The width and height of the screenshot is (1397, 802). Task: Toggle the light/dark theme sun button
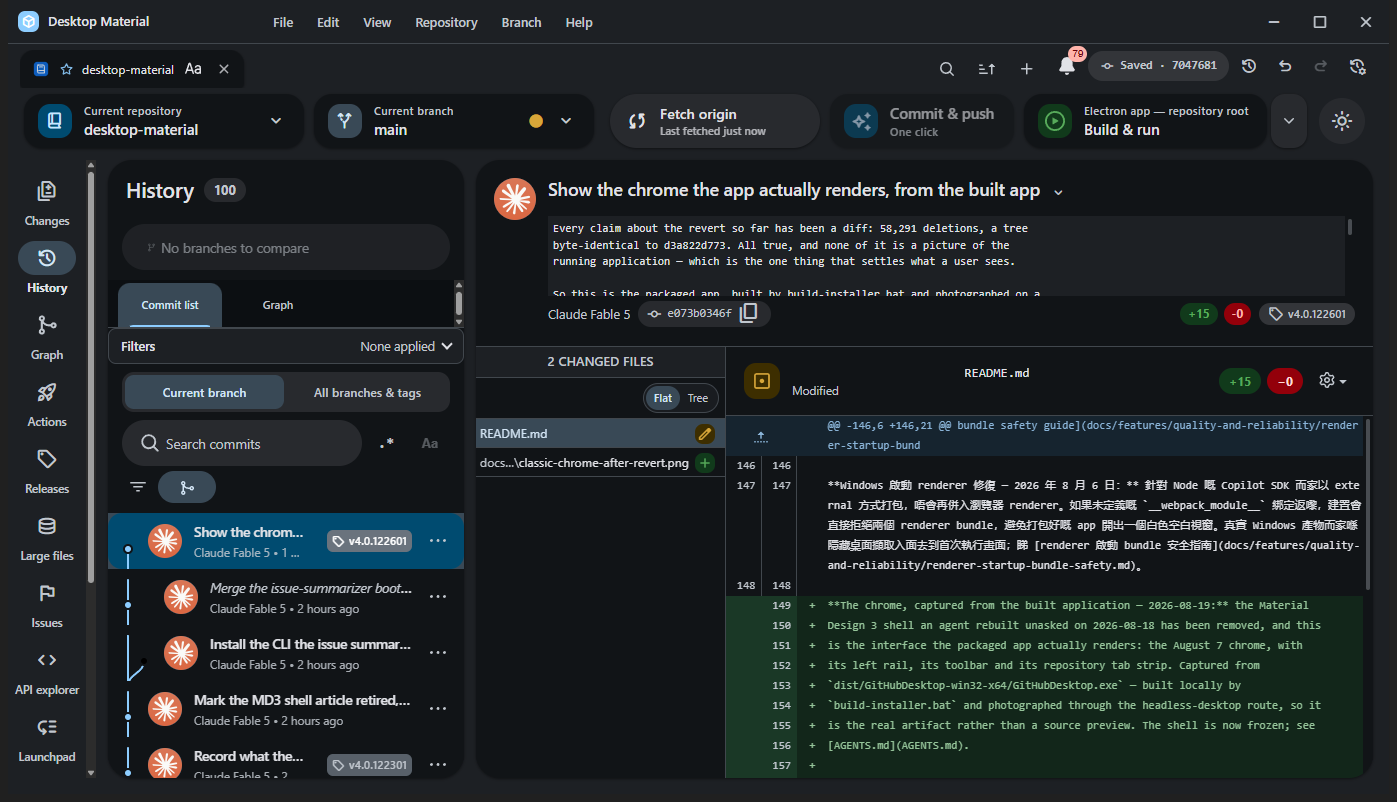1342,121
